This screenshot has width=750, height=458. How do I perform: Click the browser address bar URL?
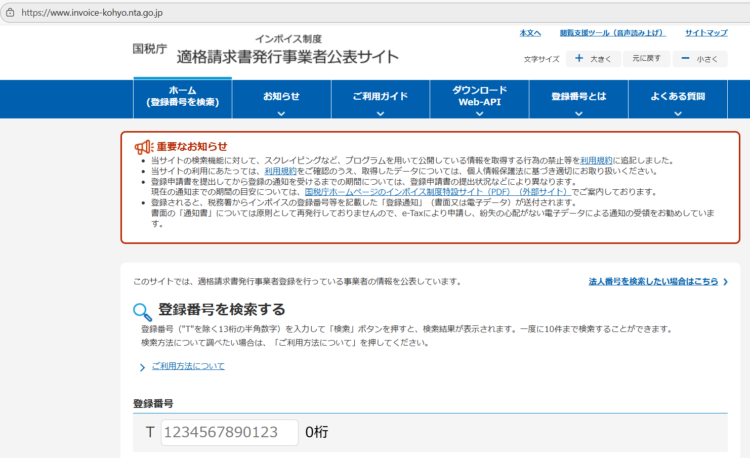pyautogui.click(x=92, y=13)
